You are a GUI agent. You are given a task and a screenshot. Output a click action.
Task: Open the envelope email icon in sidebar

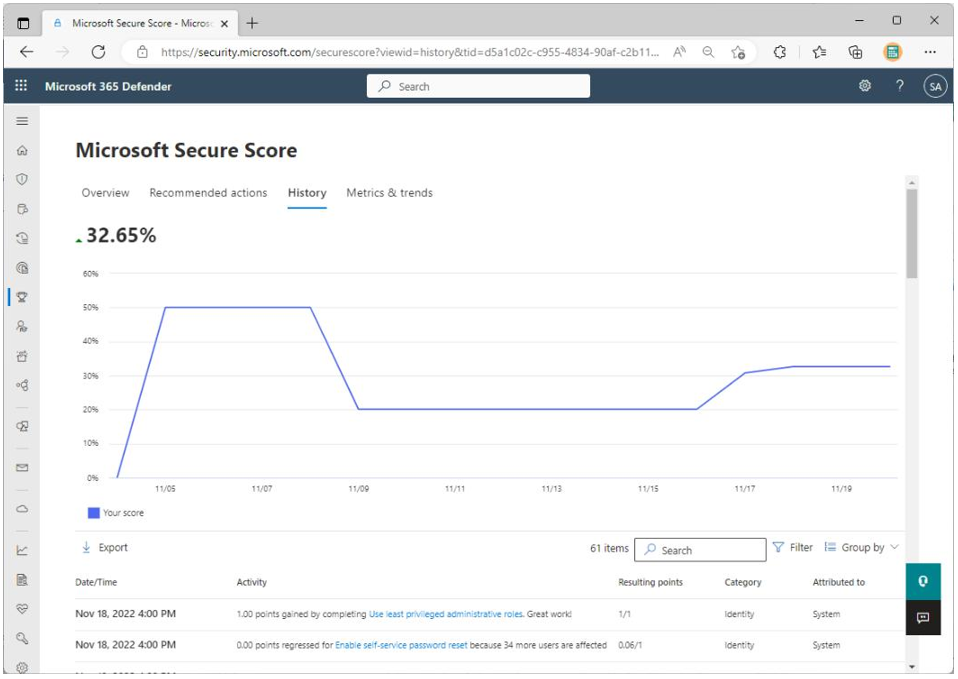[22, 468]
